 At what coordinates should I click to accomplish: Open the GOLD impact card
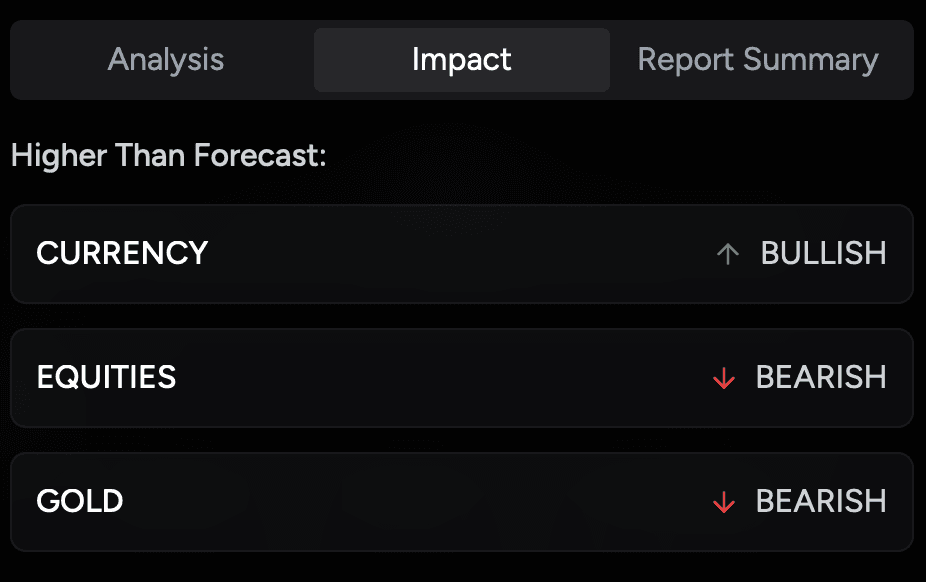(463, 501)
